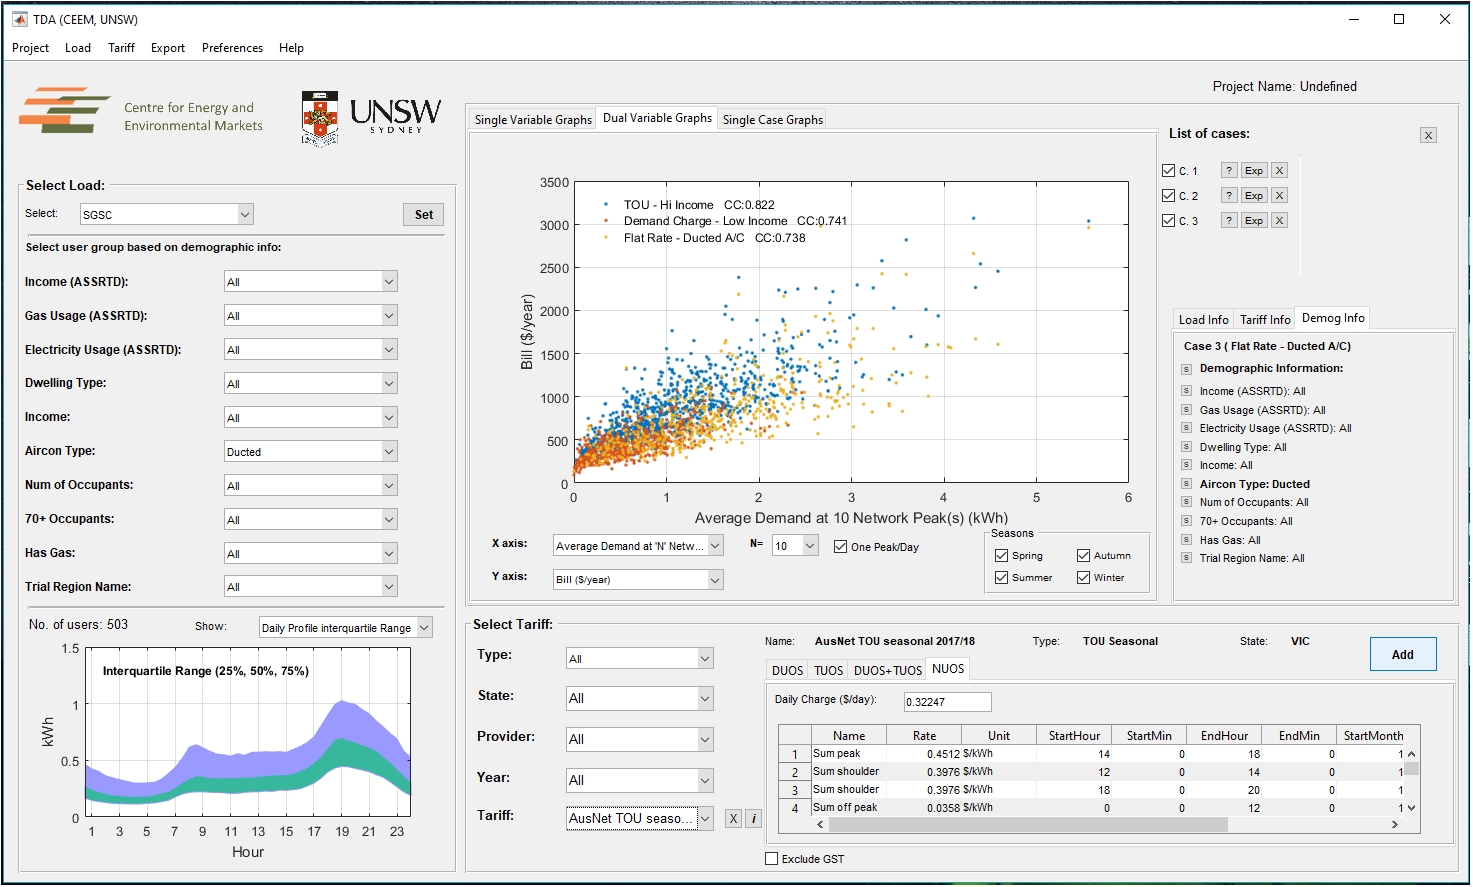Image resolution: width=1473 pixels, height=887 pixels.
Task: Open the Tariff menu
Action: pyautogui.click(x=121, y=47)
